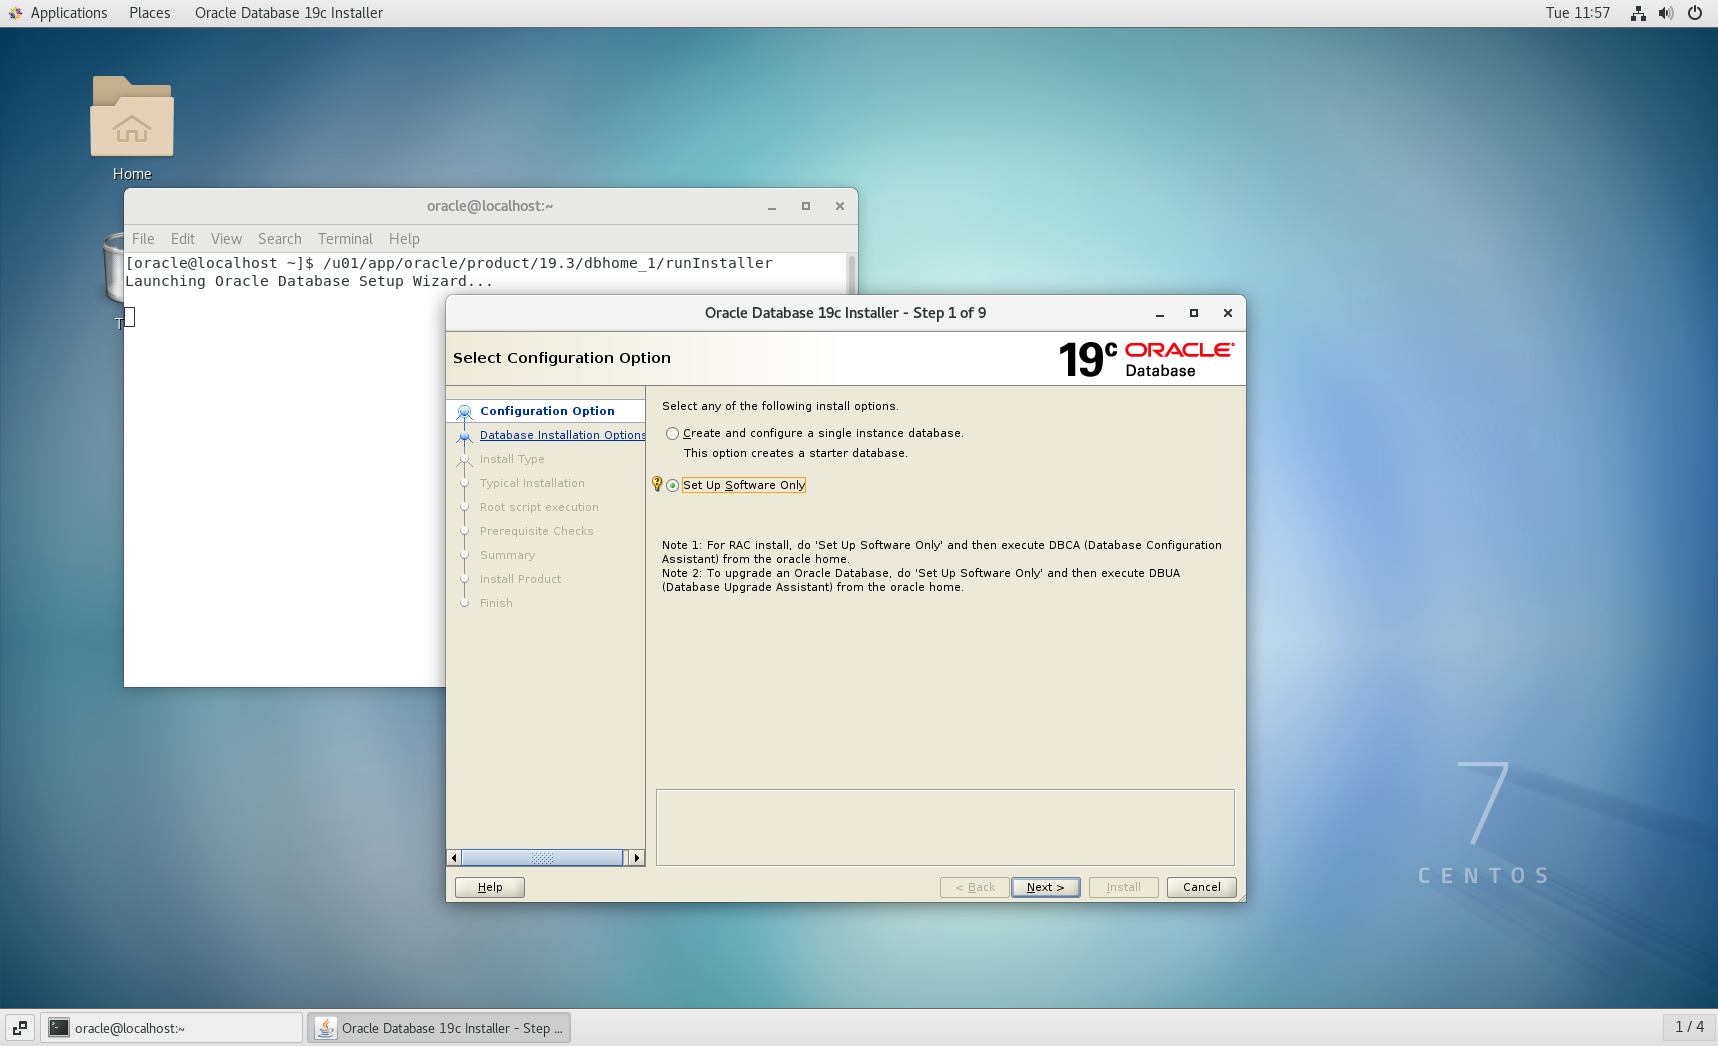Viewport: 1718px width, 1046px height.
Task: Click the Next > button
Action: (1046, 887)
